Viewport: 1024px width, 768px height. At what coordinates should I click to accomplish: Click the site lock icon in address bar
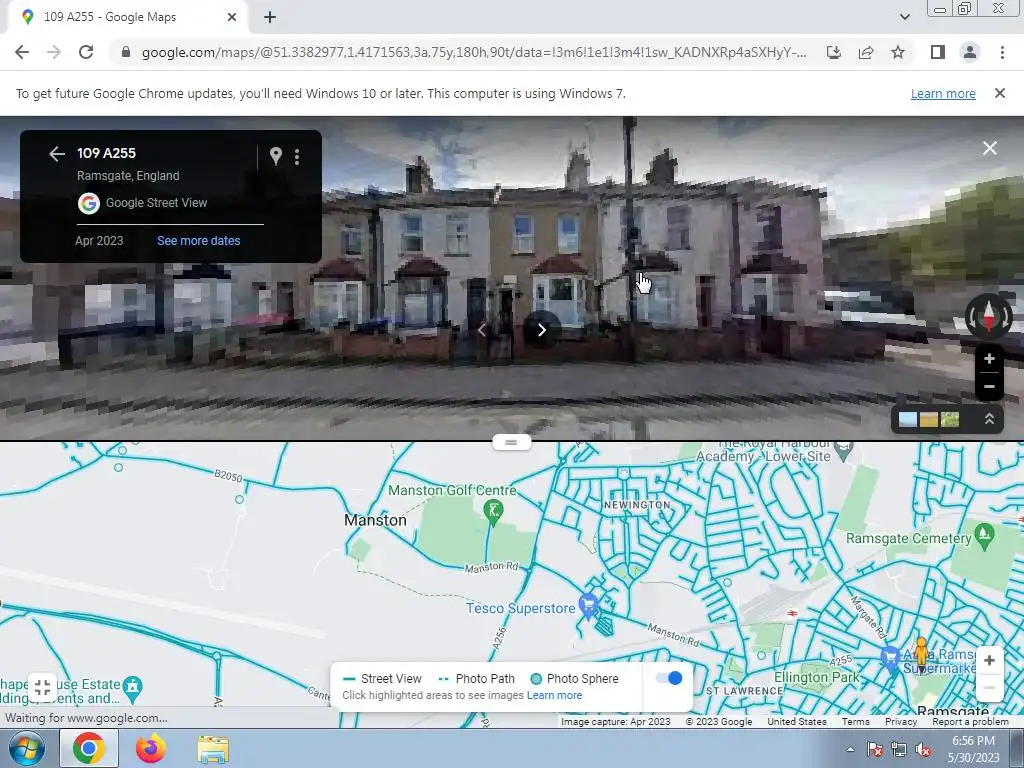coord(126,52)
